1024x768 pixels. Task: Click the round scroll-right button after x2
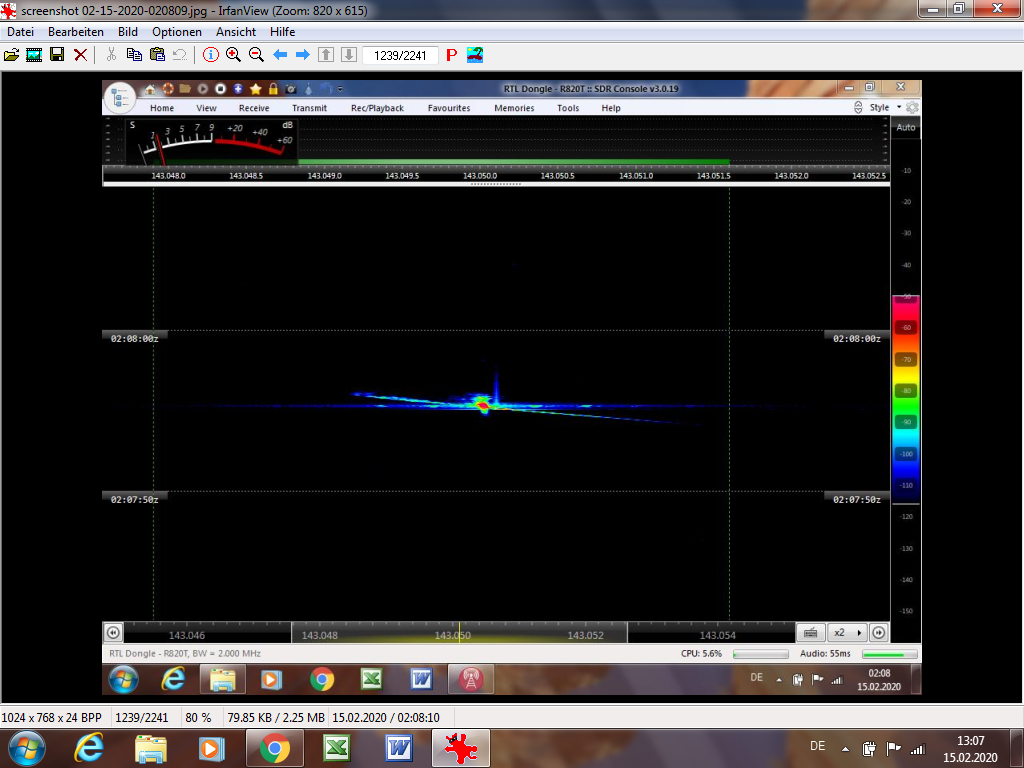pos(879,632)
